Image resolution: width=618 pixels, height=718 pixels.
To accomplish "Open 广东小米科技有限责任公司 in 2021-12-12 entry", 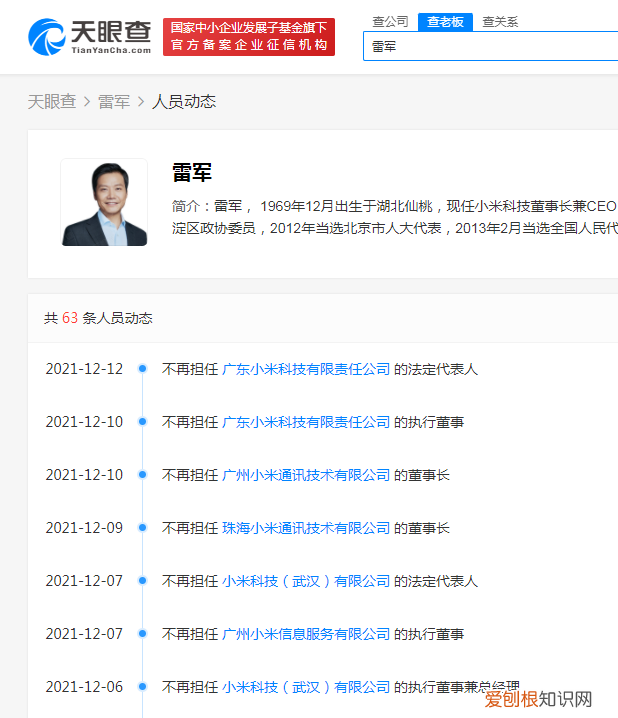I will pyautogui.click(x=306, y=369).
